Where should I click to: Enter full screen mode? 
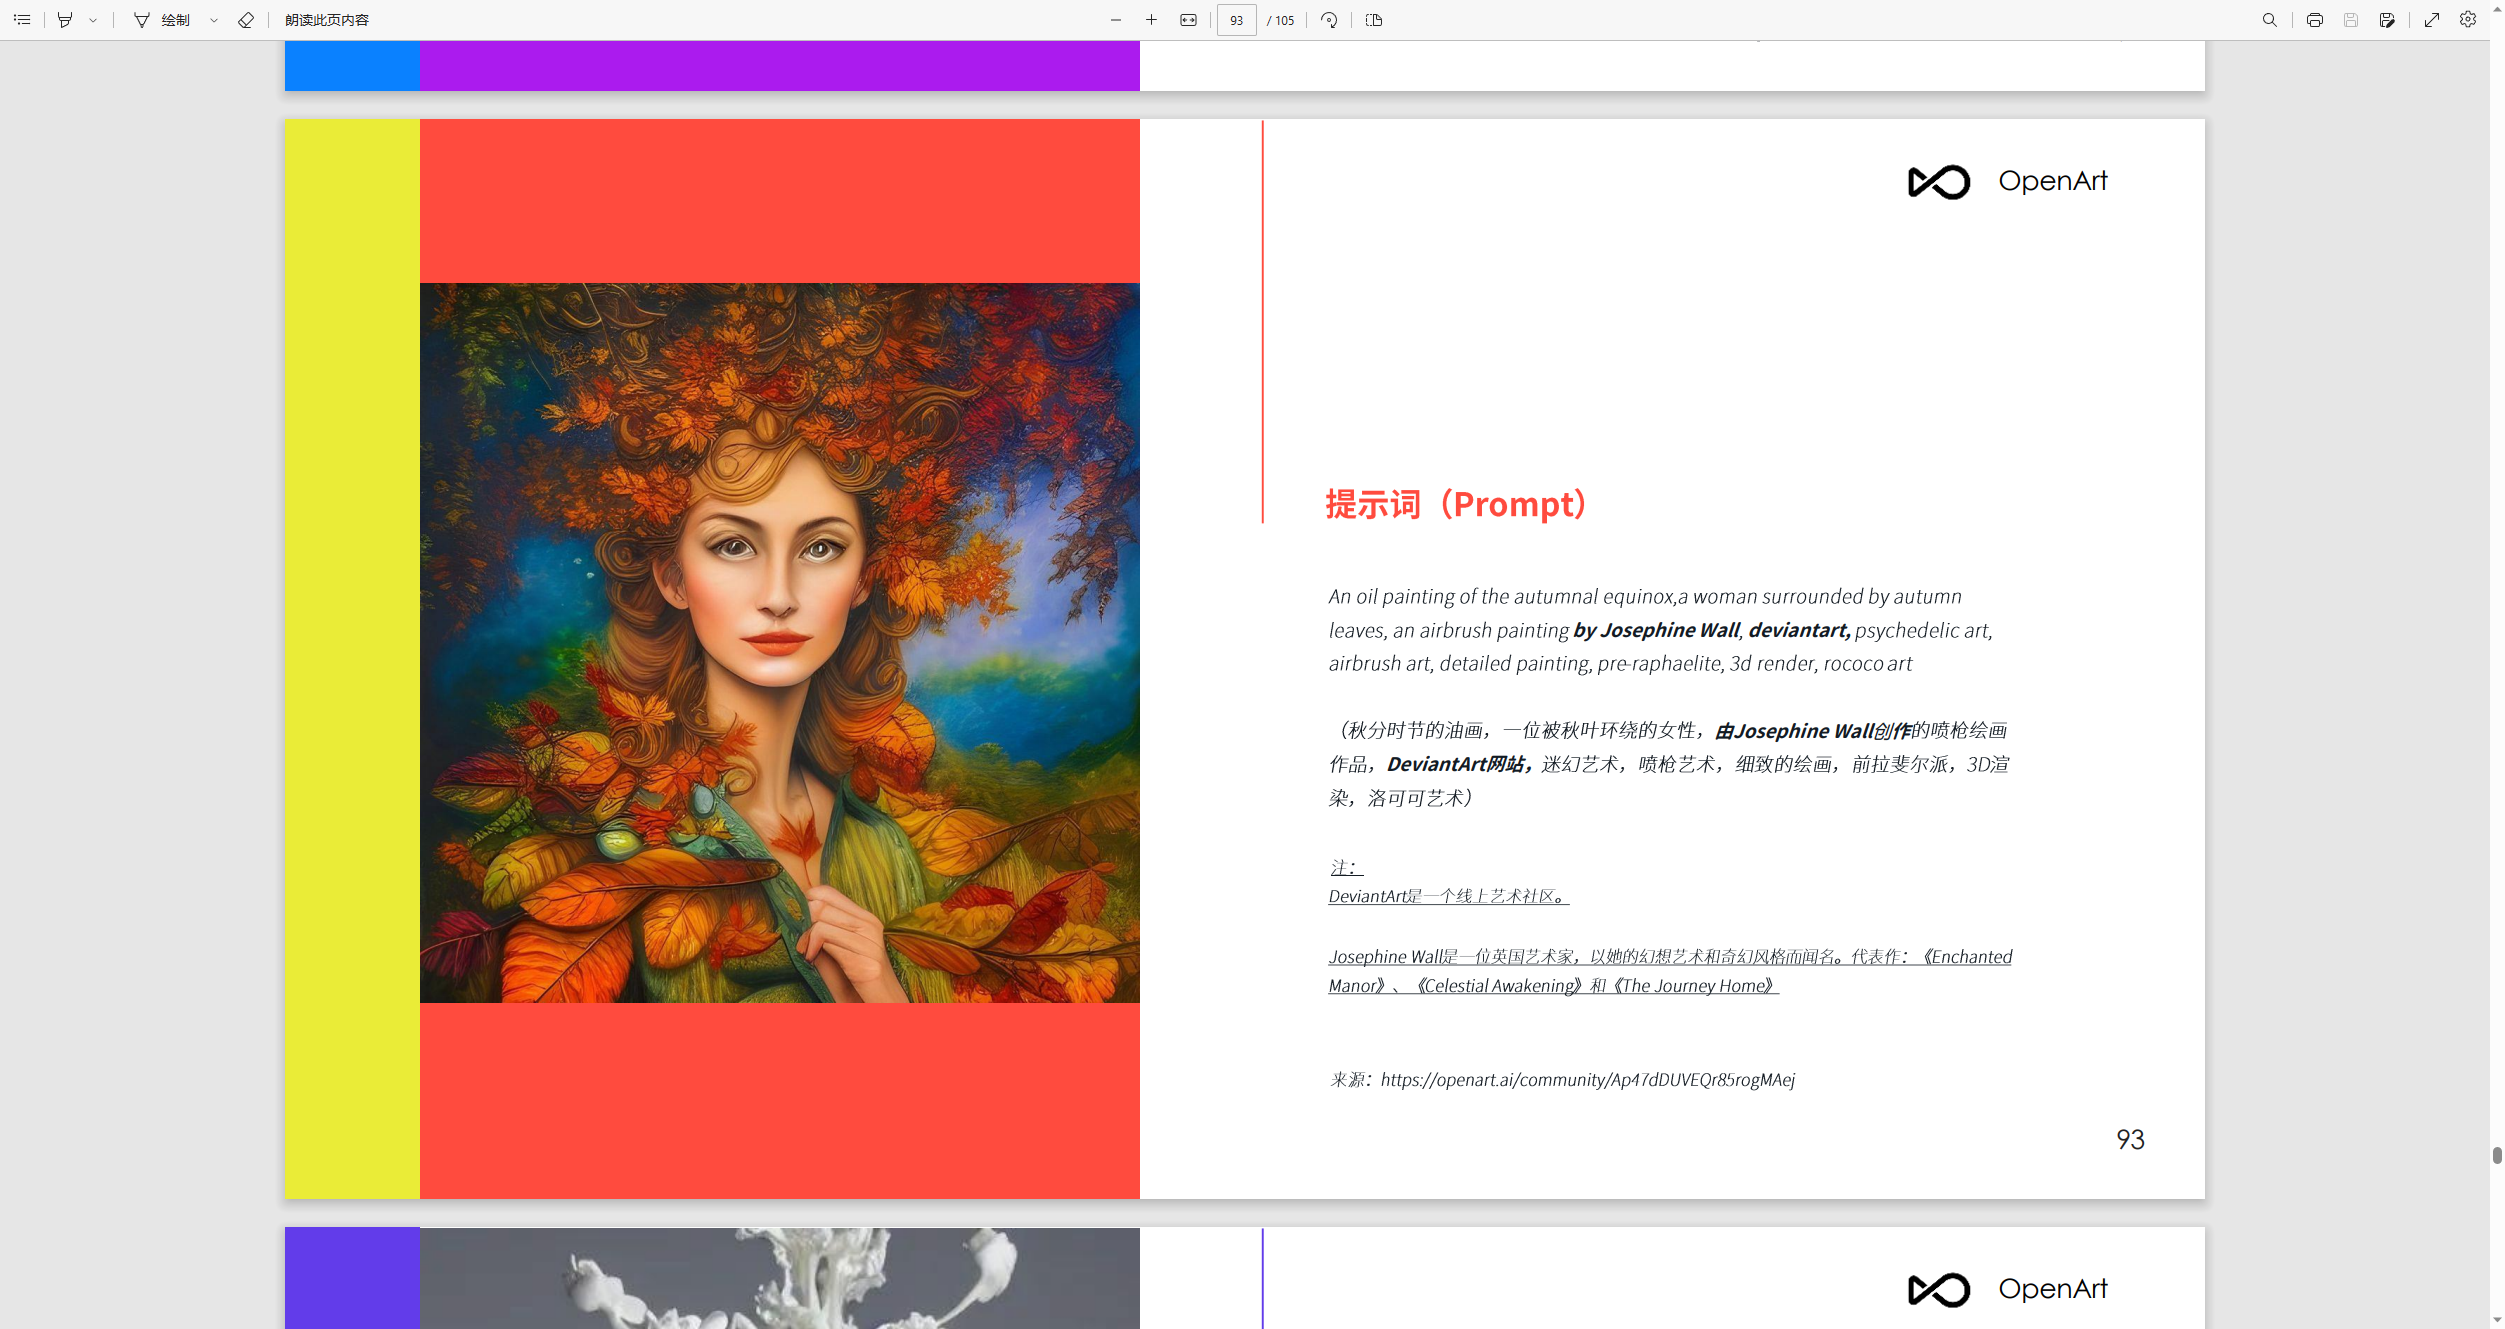coord(2432,20)
